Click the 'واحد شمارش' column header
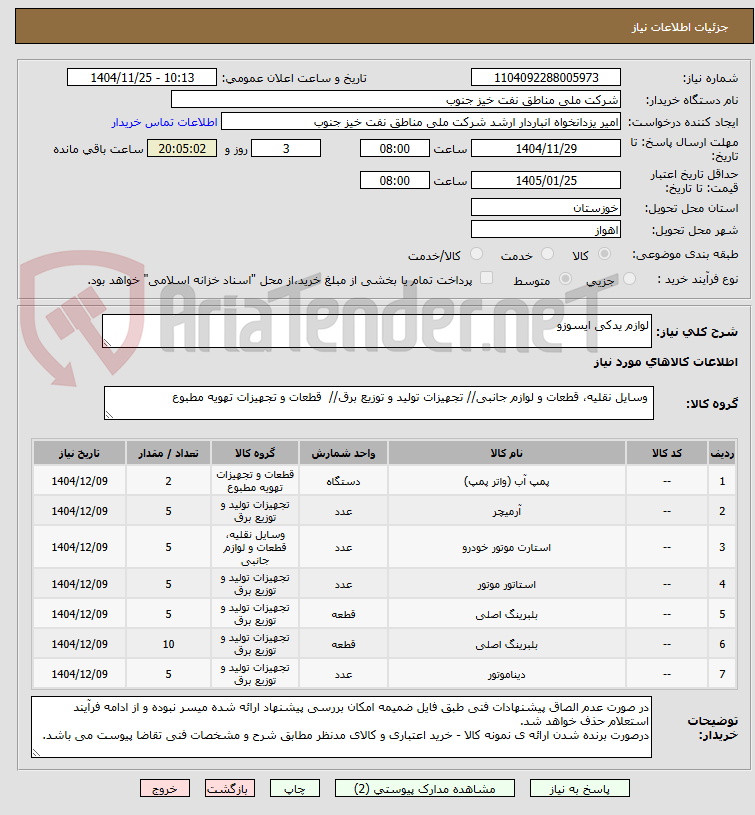Image resolution: width=755 pixels, height=815 pixels. pos(343,453)
